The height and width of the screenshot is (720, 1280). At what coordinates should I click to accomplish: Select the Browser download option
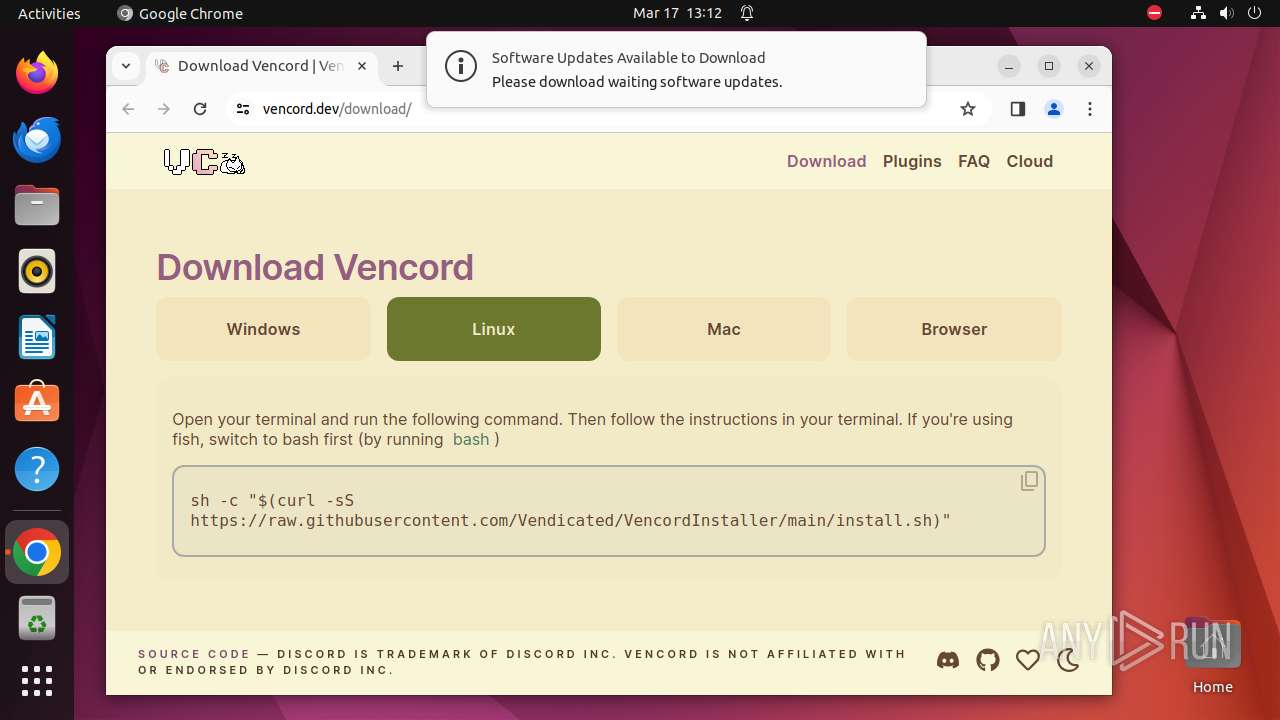954,329
